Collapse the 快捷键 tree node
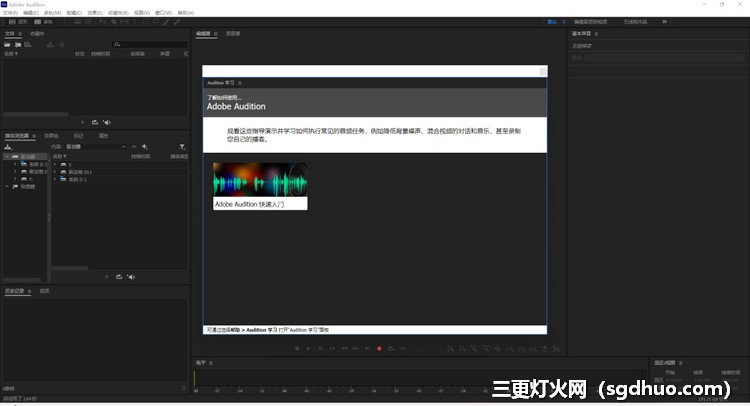The height and width of the screenshot is (406, 750). 7,187
